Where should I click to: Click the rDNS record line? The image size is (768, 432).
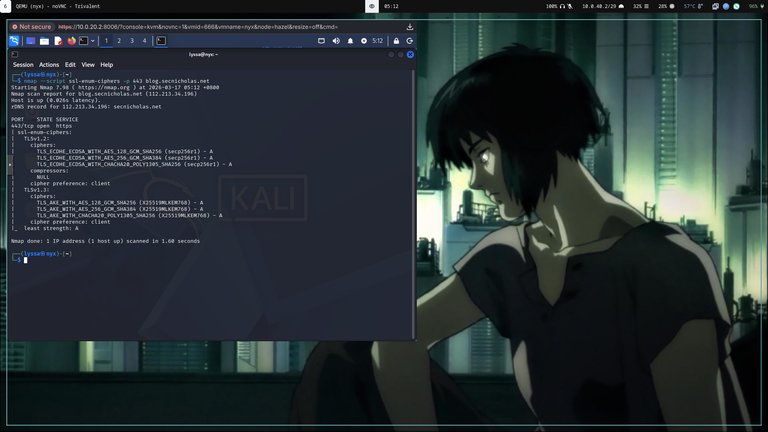[x=86, y=107]
